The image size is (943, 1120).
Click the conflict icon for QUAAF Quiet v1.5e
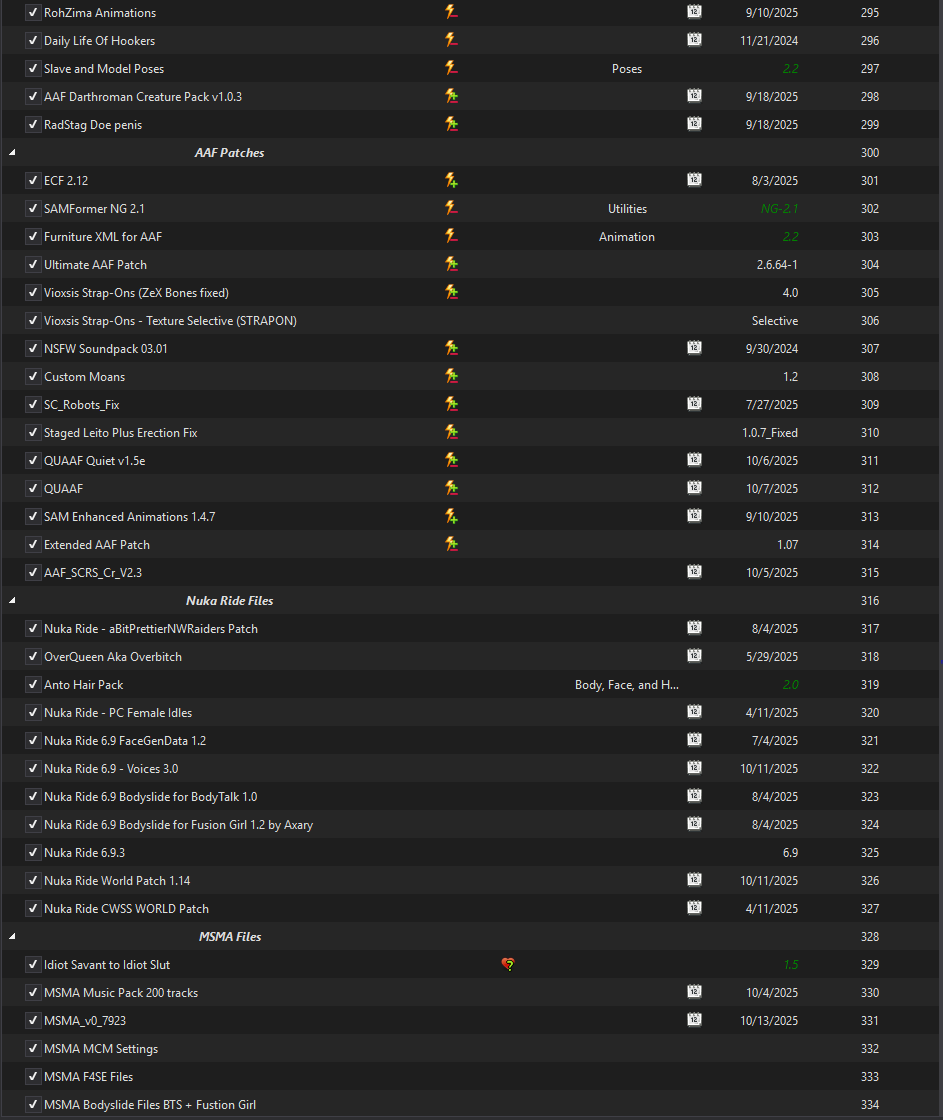(451, 460)
